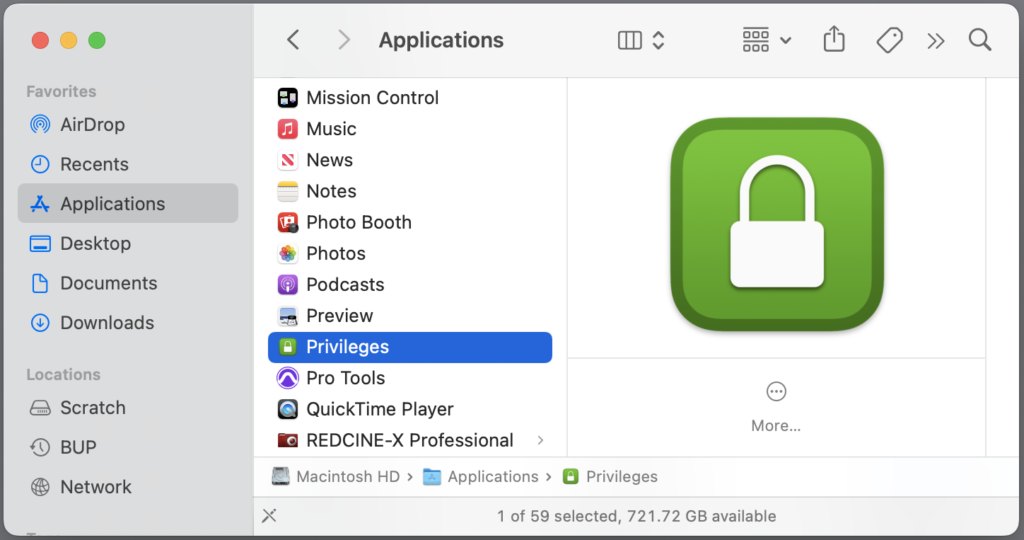Screen dimensions: 1024x540
Task: Select the Mission Control app
Action: 410,97
